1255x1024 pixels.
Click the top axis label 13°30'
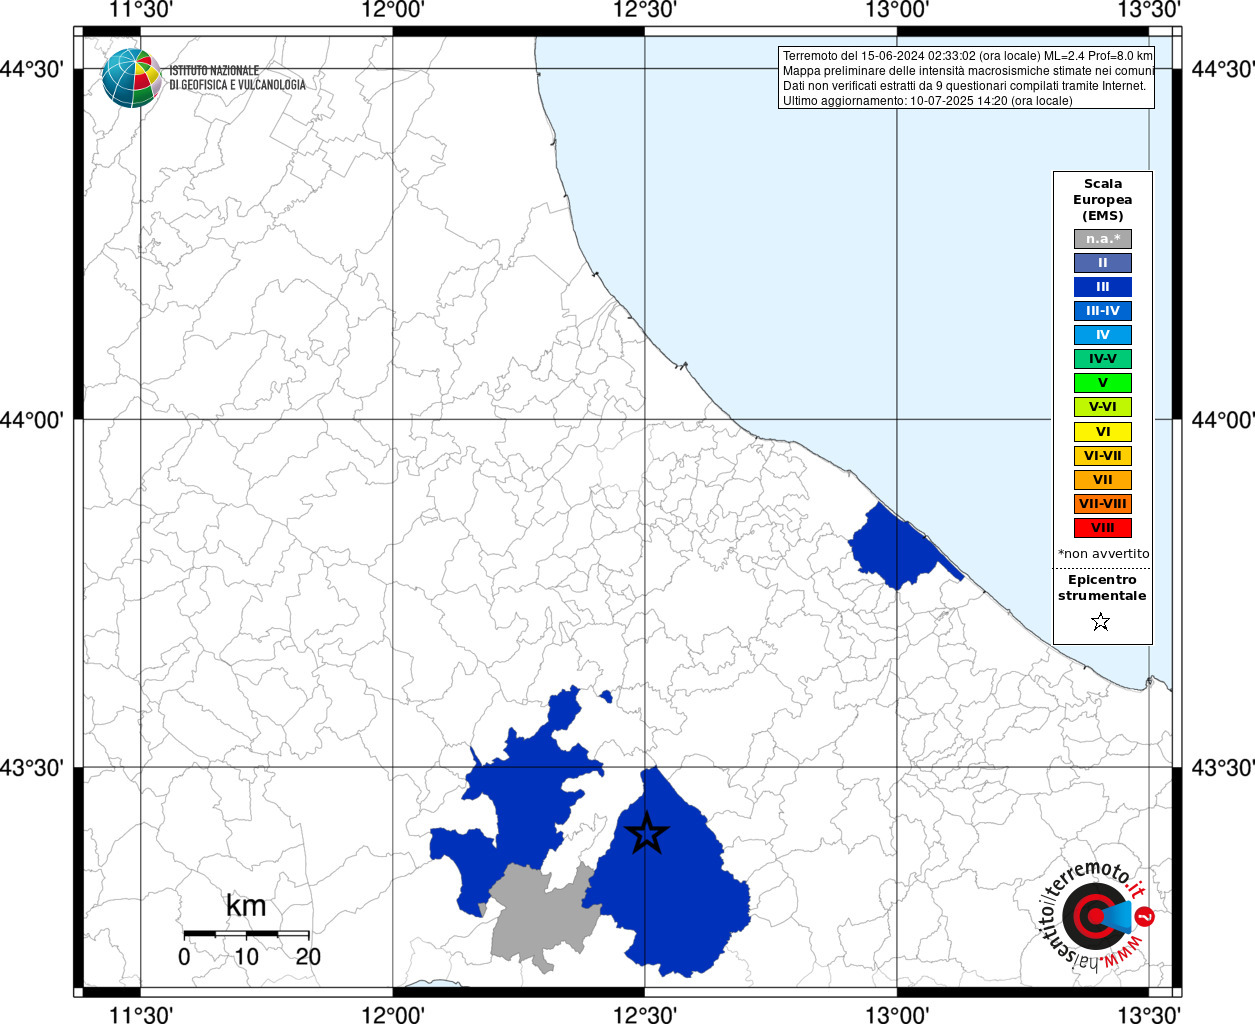pos(1149,11)
